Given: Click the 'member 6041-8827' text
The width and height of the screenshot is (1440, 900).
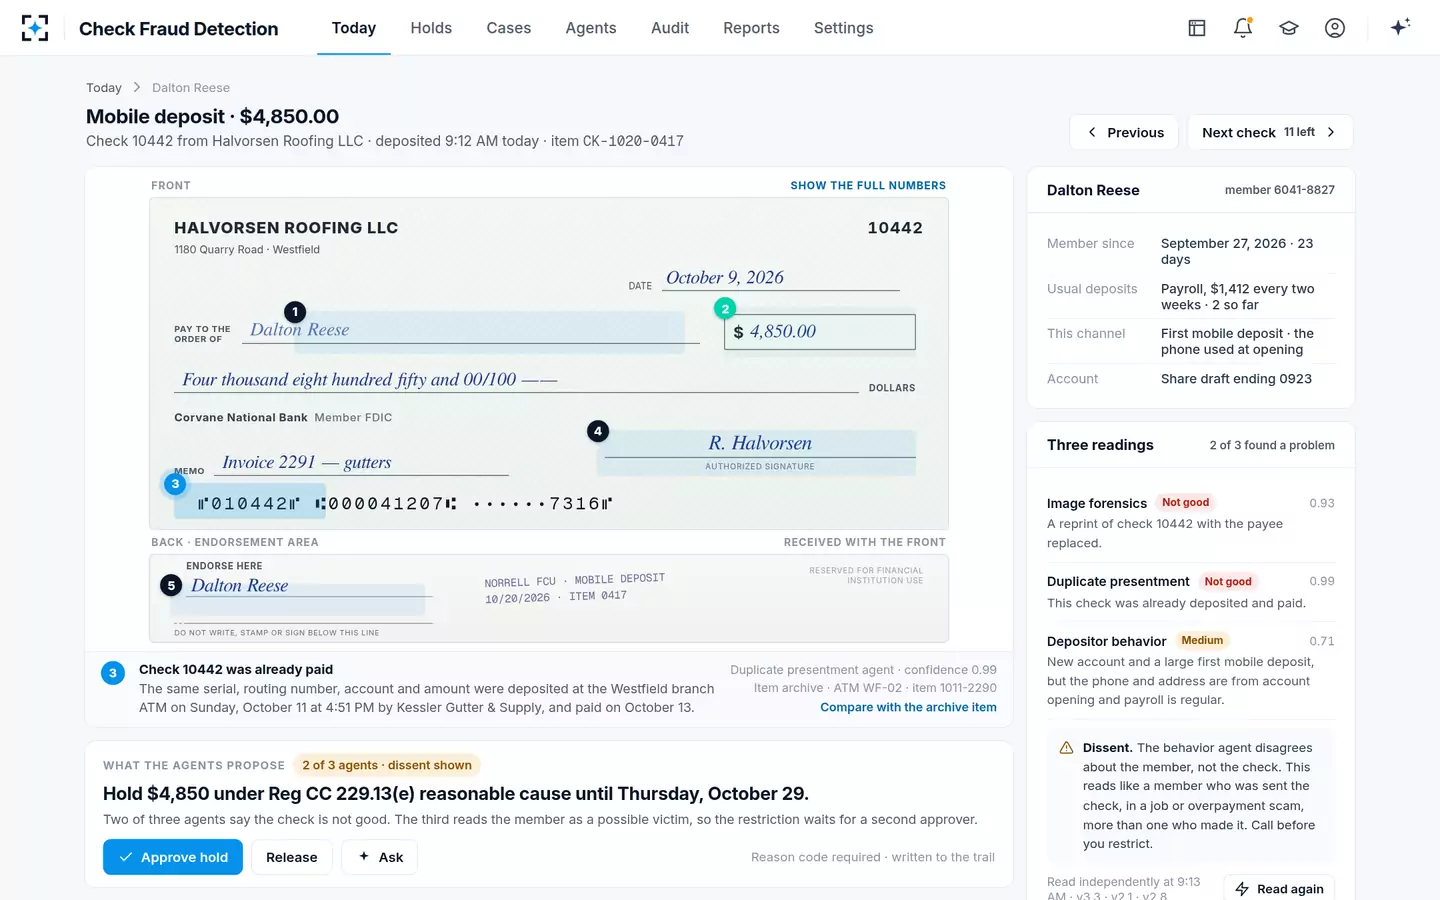Looking at the screenshot, I should (x=1280, y=190).
